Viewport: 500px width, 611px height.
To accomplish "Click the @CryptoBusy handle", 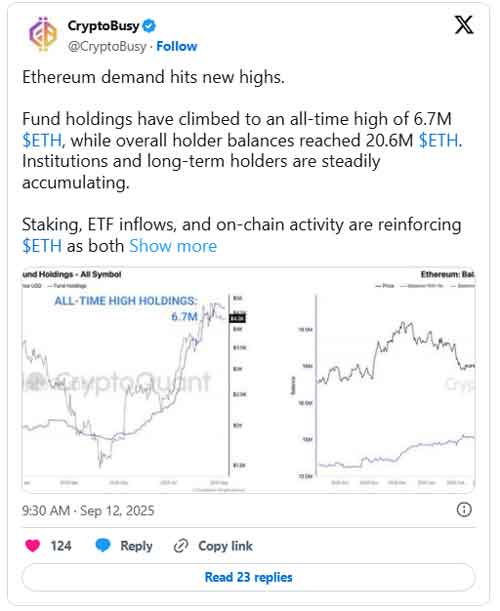I will (107, 46).
